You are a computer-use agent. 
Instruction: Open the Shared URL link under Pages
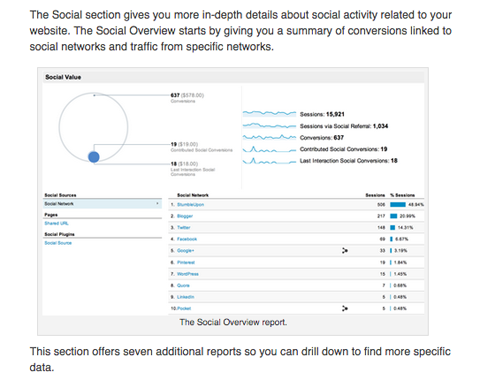click(x=56, y=223)
